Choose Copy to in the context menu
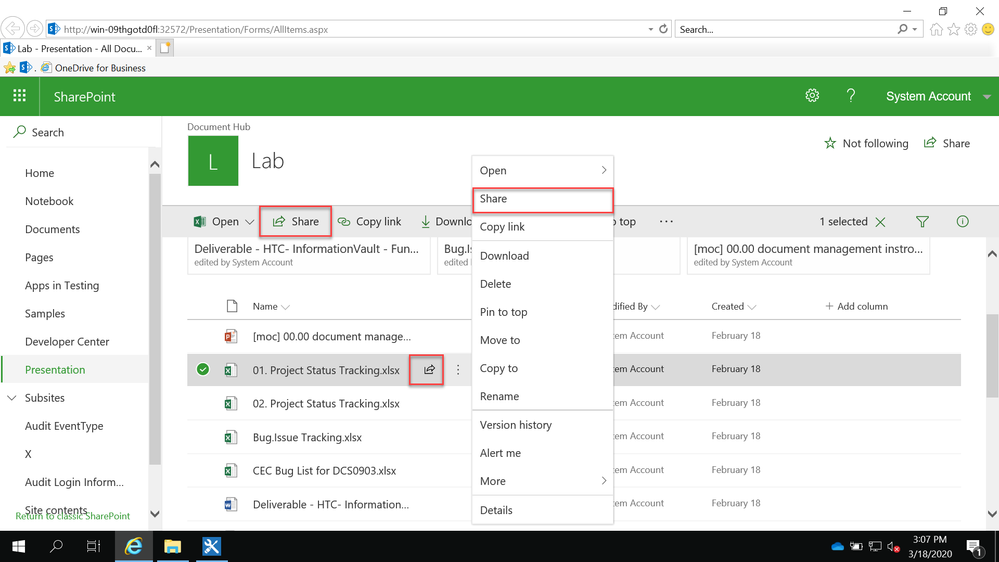The image size is (999, 562). [543, 368]
